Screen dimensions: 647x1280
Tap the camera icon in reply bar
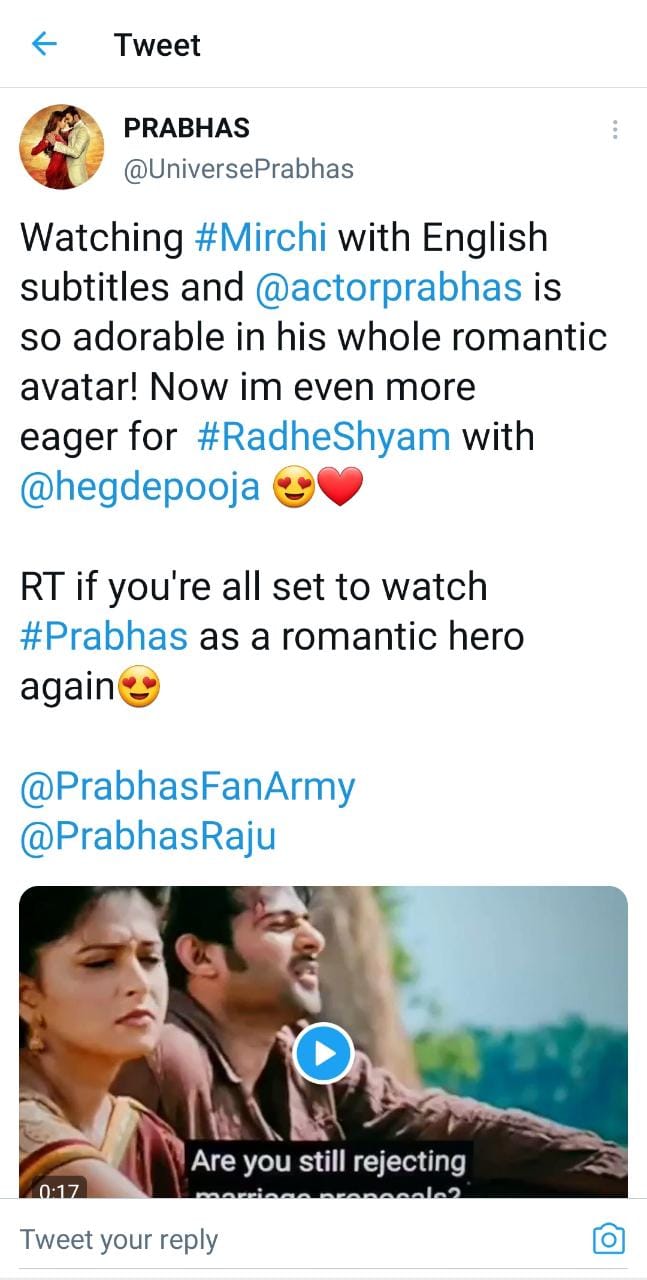pyautogui.click(x=608, y=1239)
